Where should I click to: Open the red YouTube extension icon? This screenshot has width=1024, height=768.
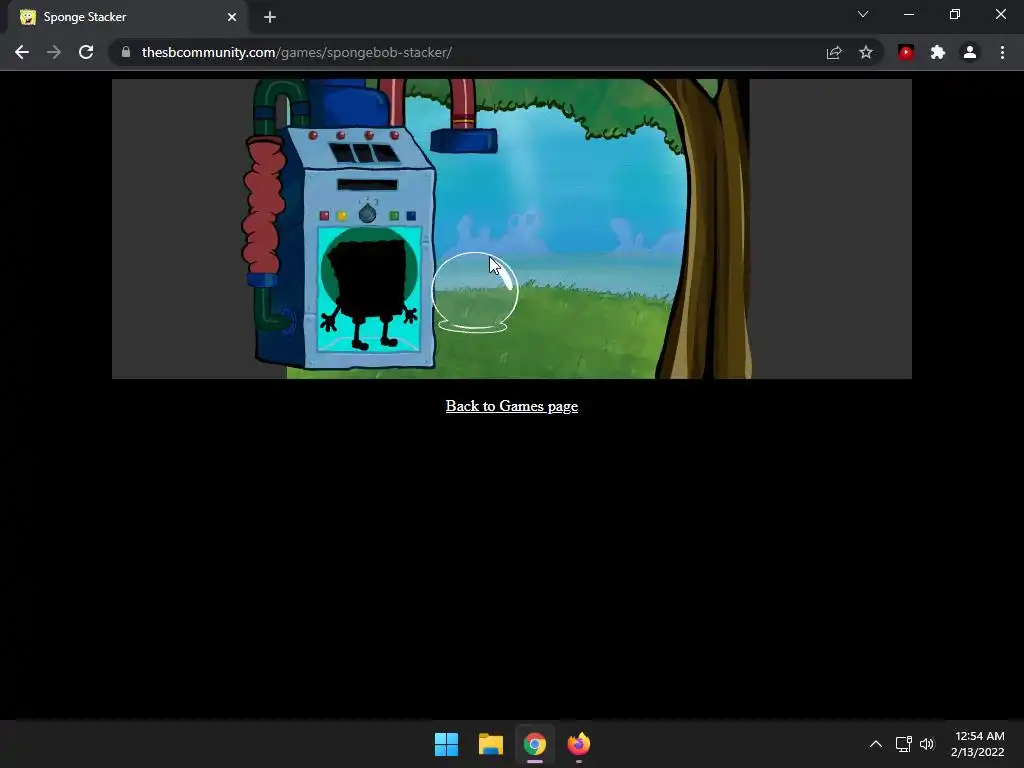click(906, 52)
